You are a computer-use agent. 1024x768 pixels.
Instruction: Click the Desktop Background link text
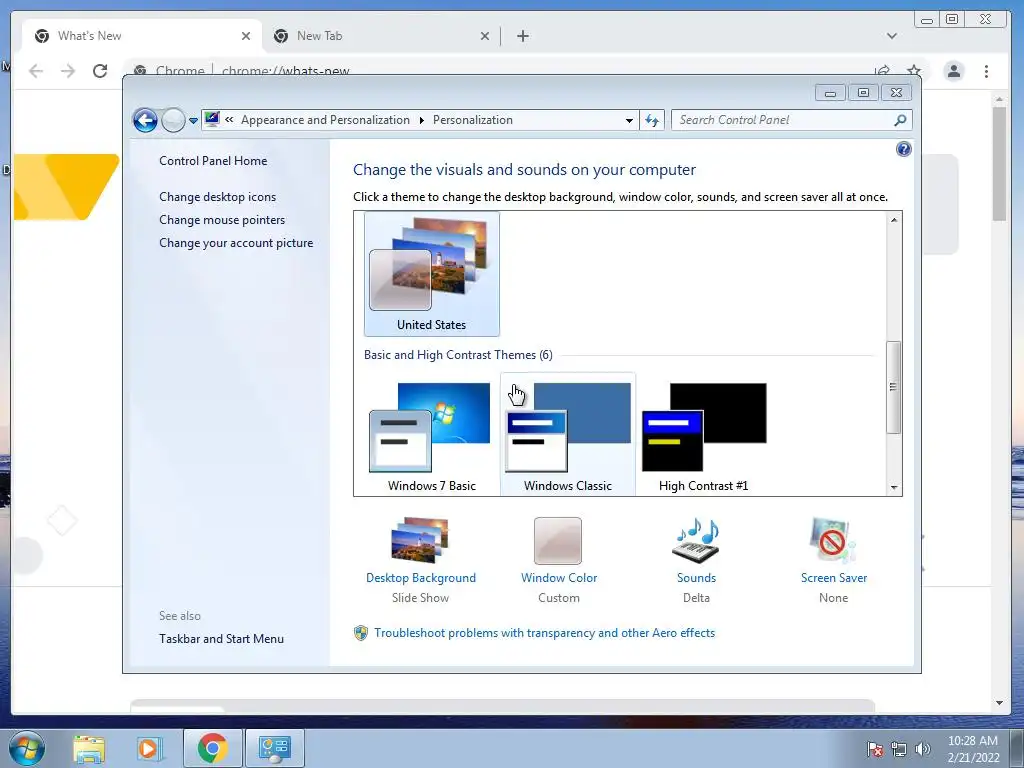point(421,578)
